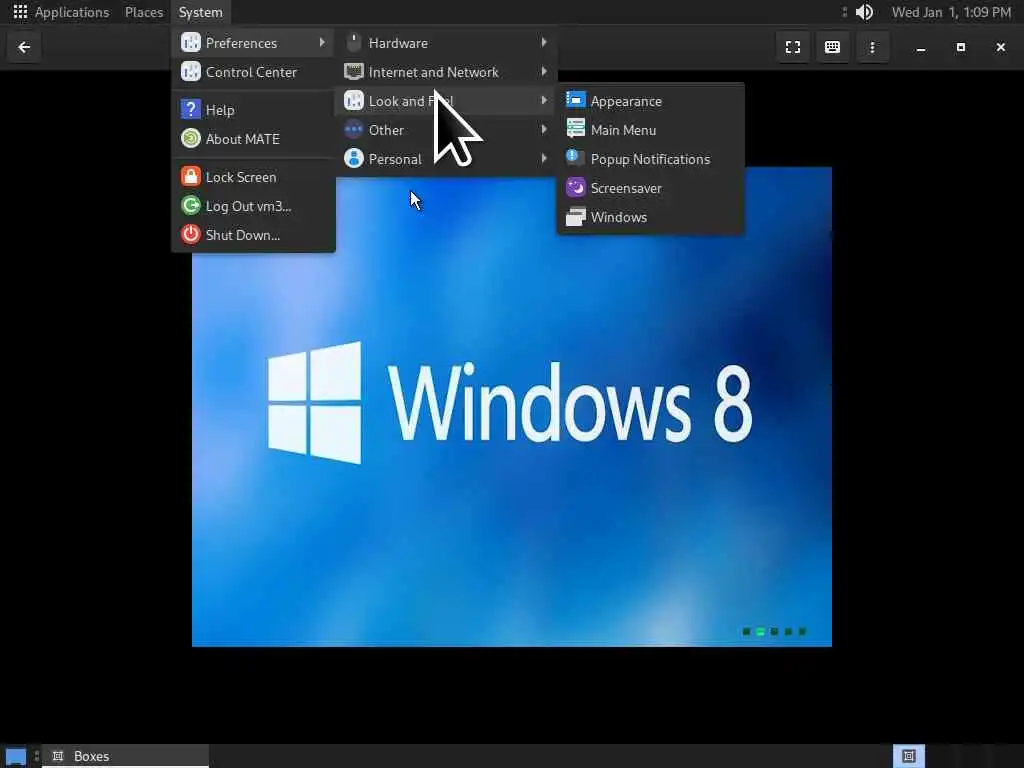This screenshot has height=768, width=1024.
Task: Click the Windows preferences icon
Action: tap(575, 216)
